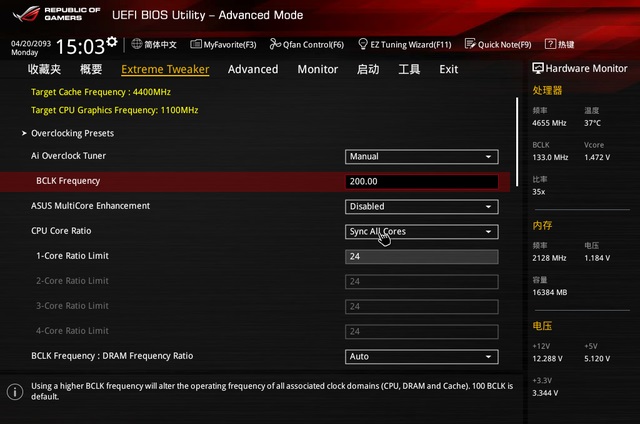
Task: Select ASUS MultiCore Enhancement label
Action: (x=90, y=206)
